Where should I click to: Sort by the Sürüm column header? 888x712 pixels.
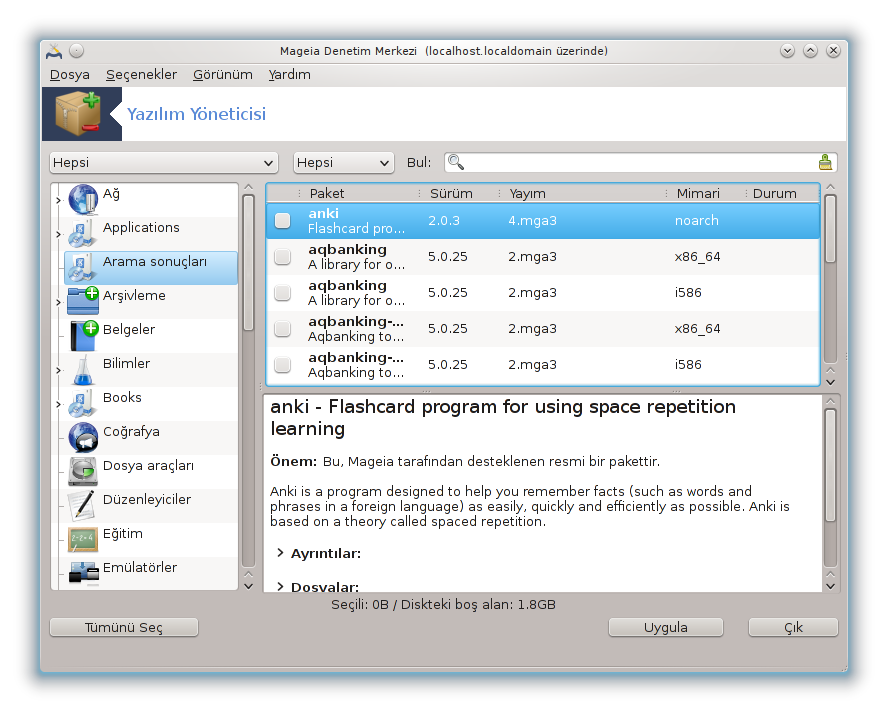click(459, 193)
